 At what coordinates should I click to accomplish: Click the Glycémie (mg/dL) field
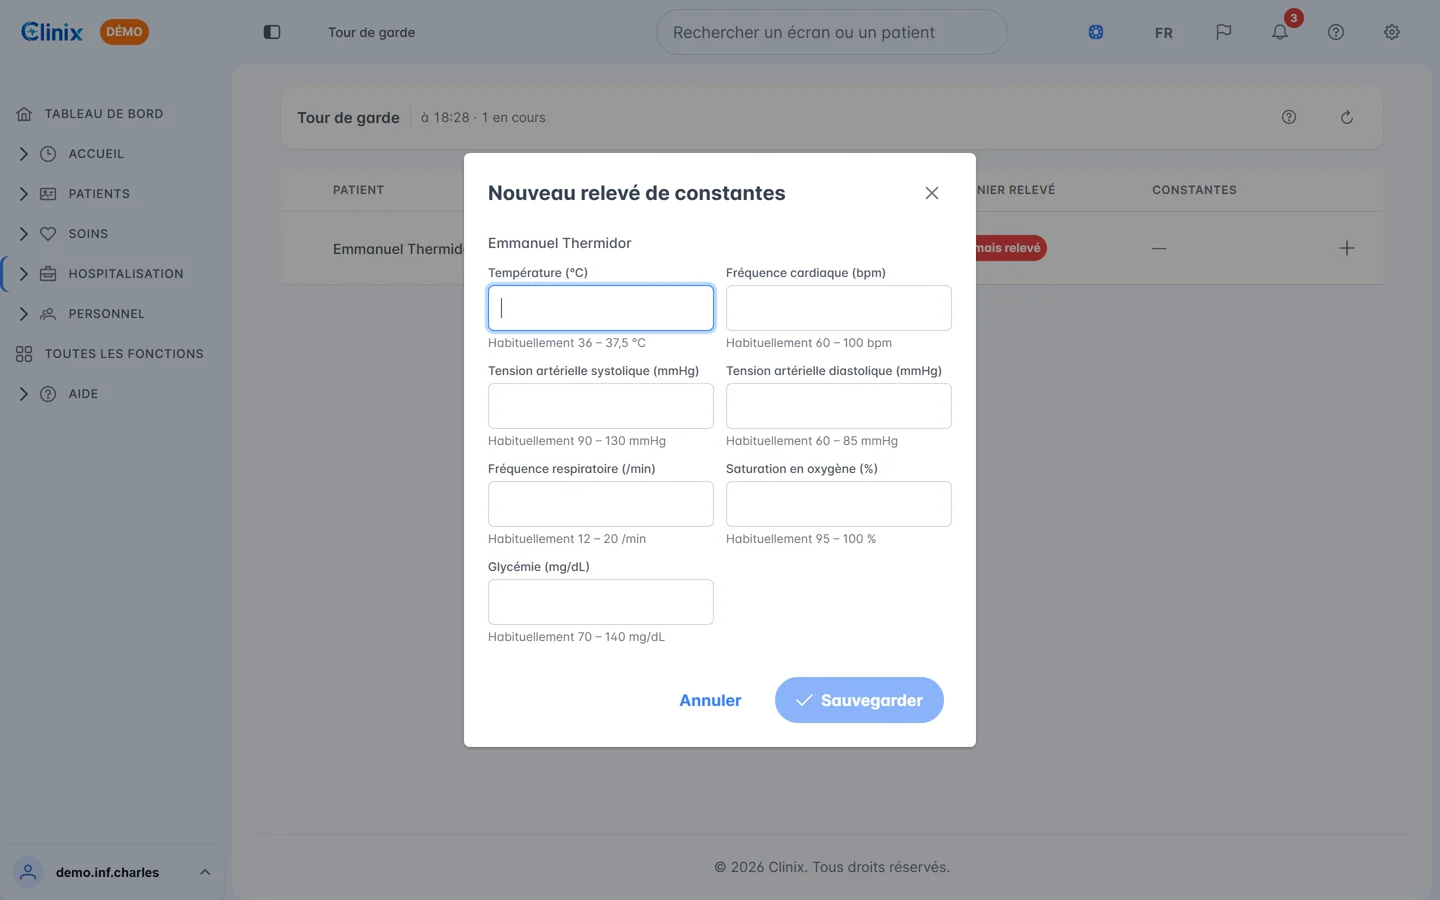click(x=601, y=602)
